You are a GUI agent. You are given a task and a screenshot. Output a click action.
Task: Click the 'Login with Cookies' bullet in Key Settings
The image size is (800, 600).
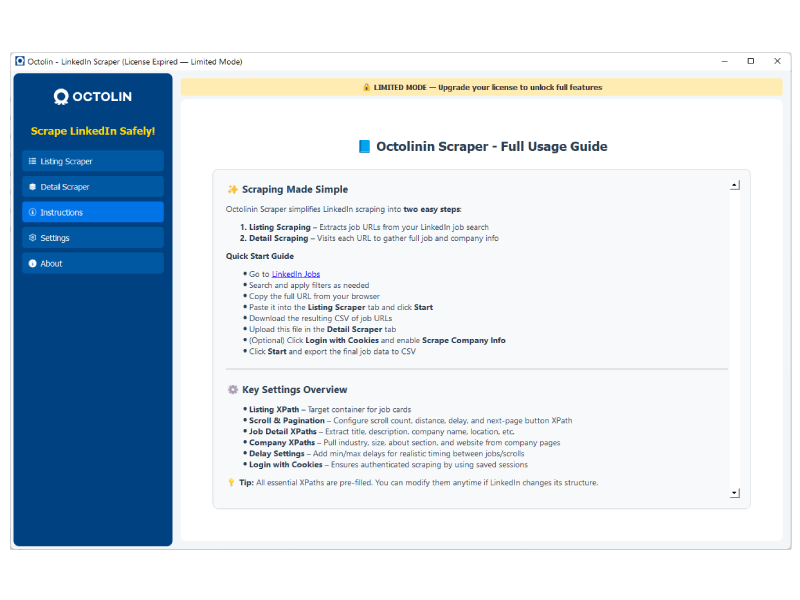[x=388, y=465]
